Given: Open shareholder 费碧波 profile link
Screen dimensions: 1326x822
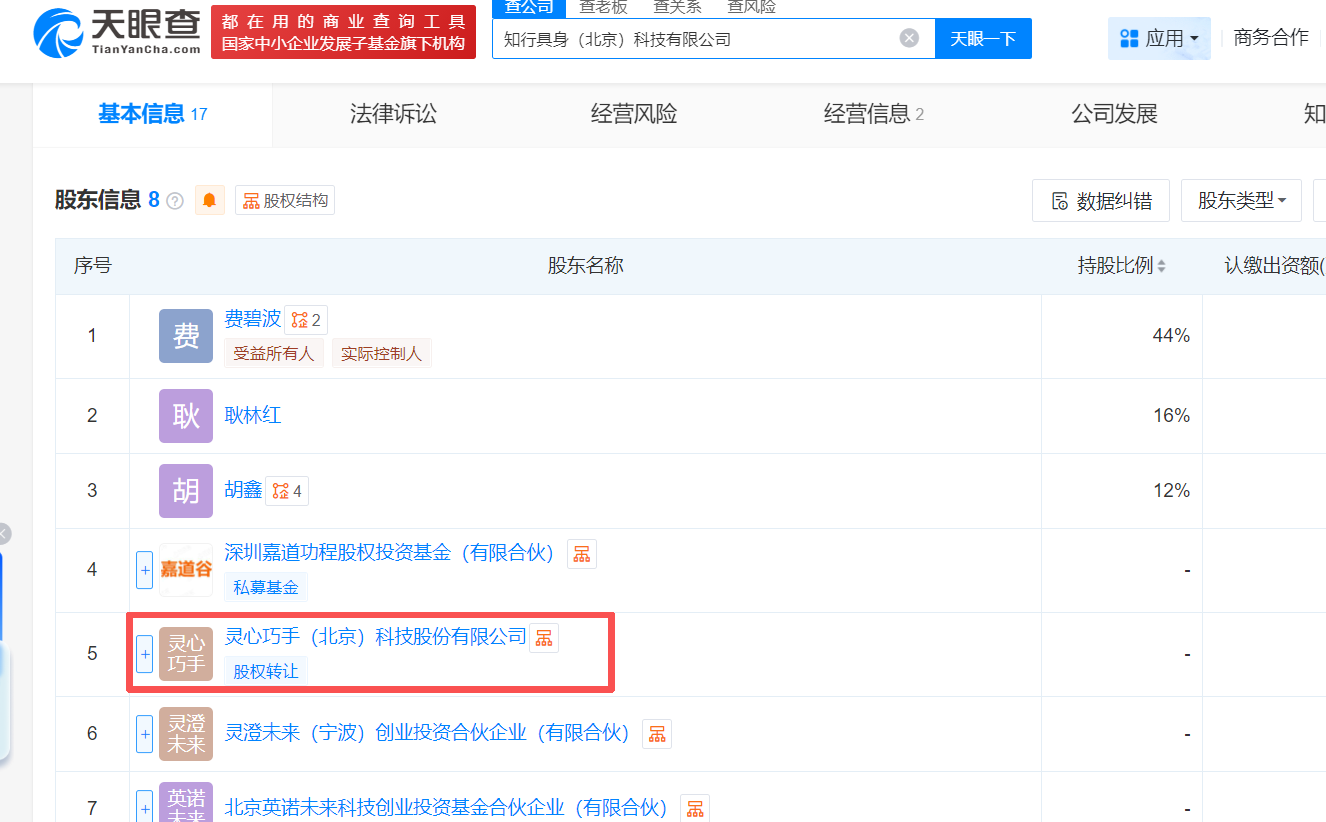Looking at the screenshot, I should pyautogui.click(x=253, y=319).
